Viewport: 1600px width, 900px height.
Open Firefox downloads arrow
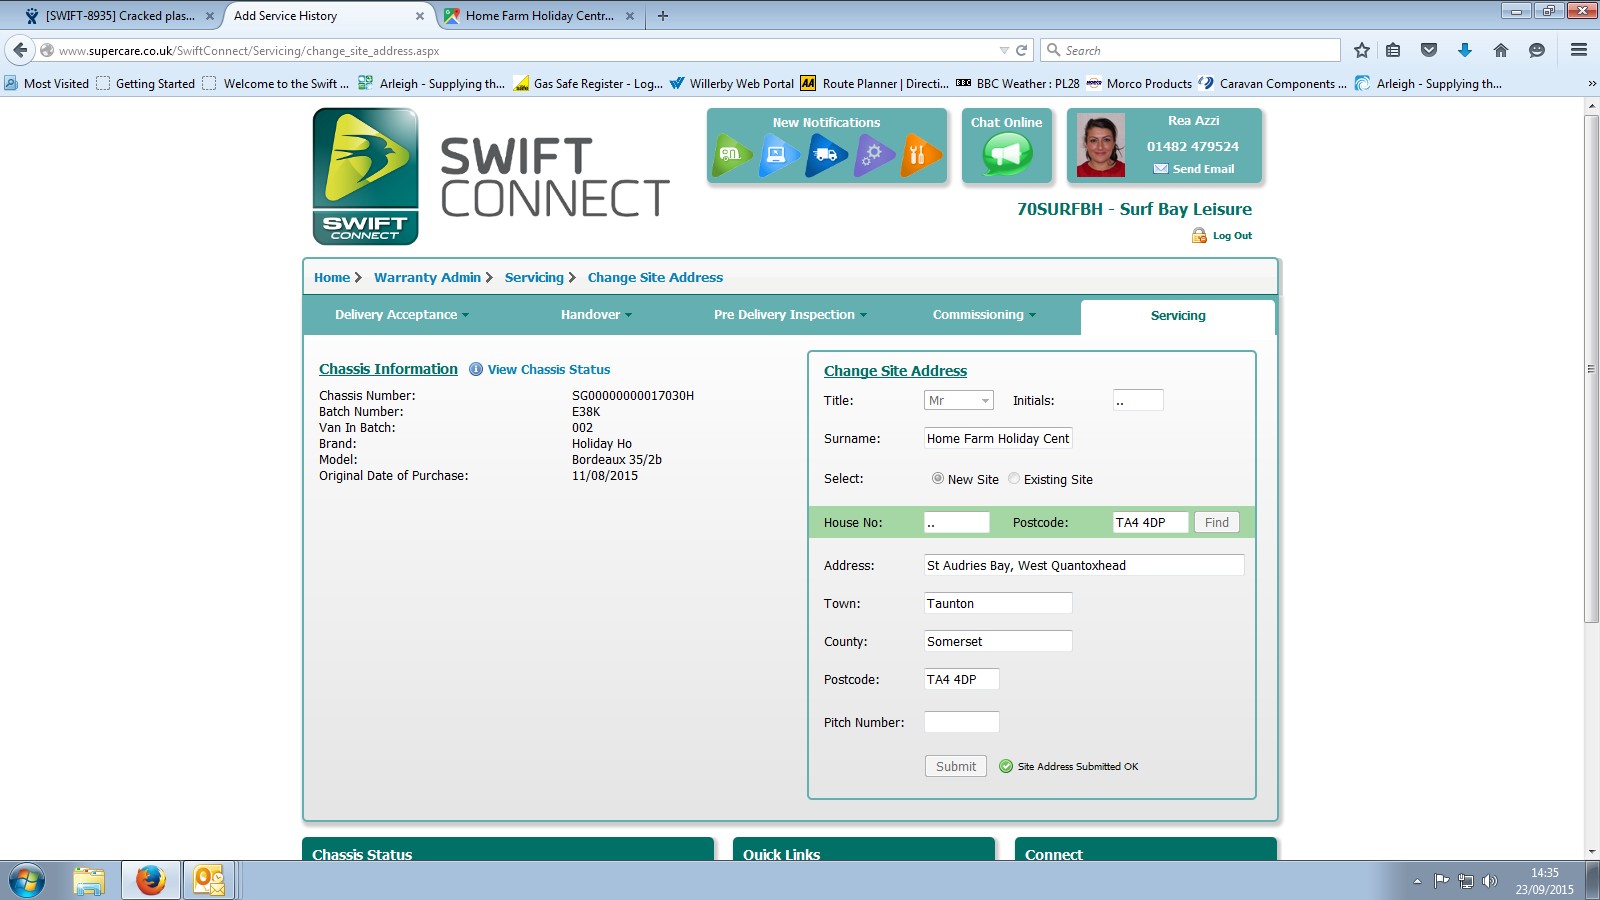pos(1465,50)
